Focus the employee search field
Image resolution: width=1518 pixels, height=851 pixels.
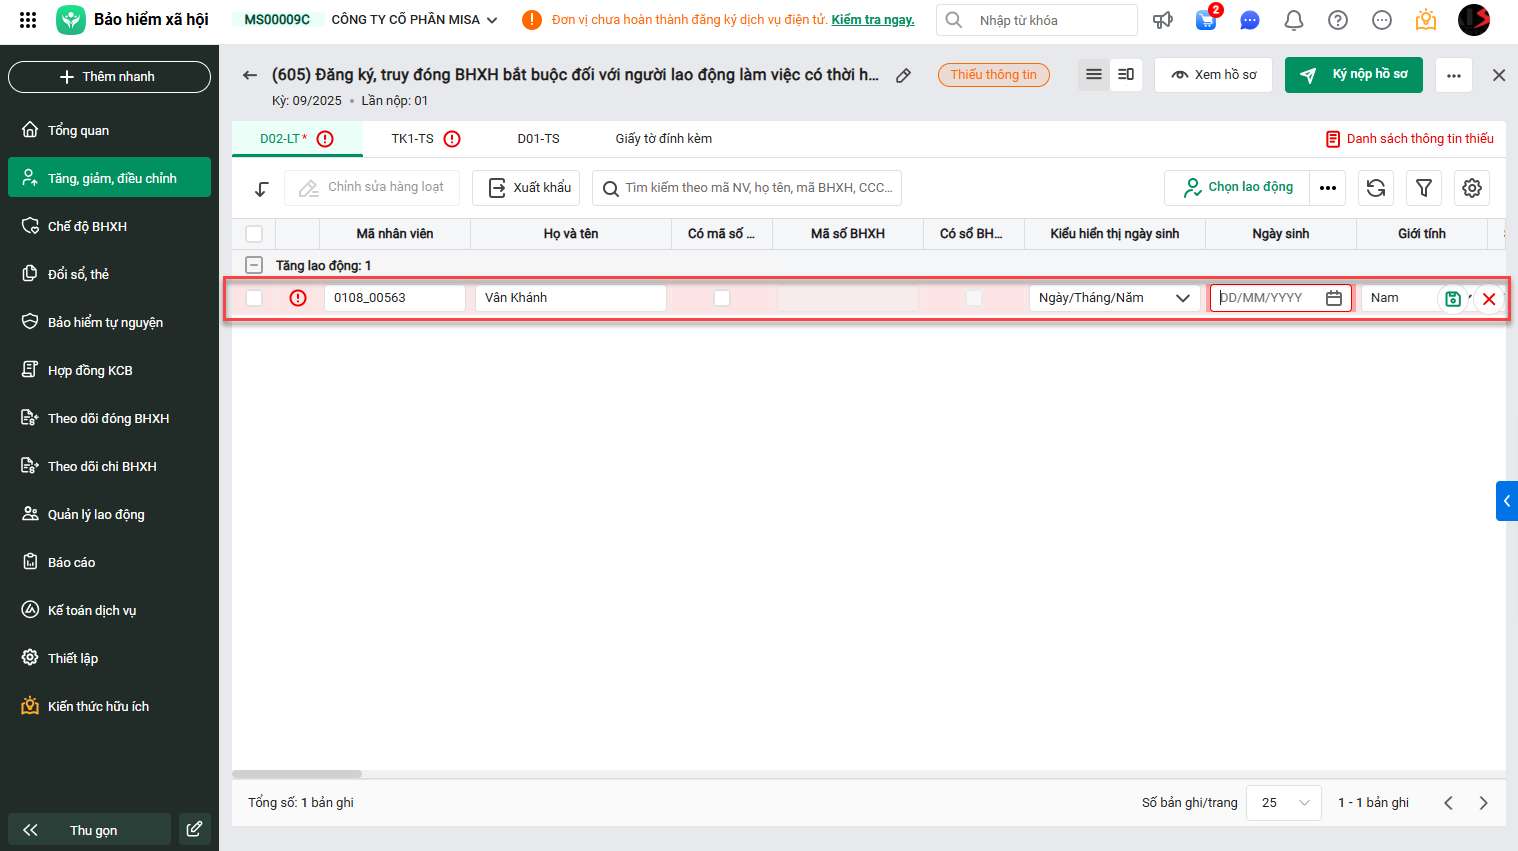(x=747, y=188)
